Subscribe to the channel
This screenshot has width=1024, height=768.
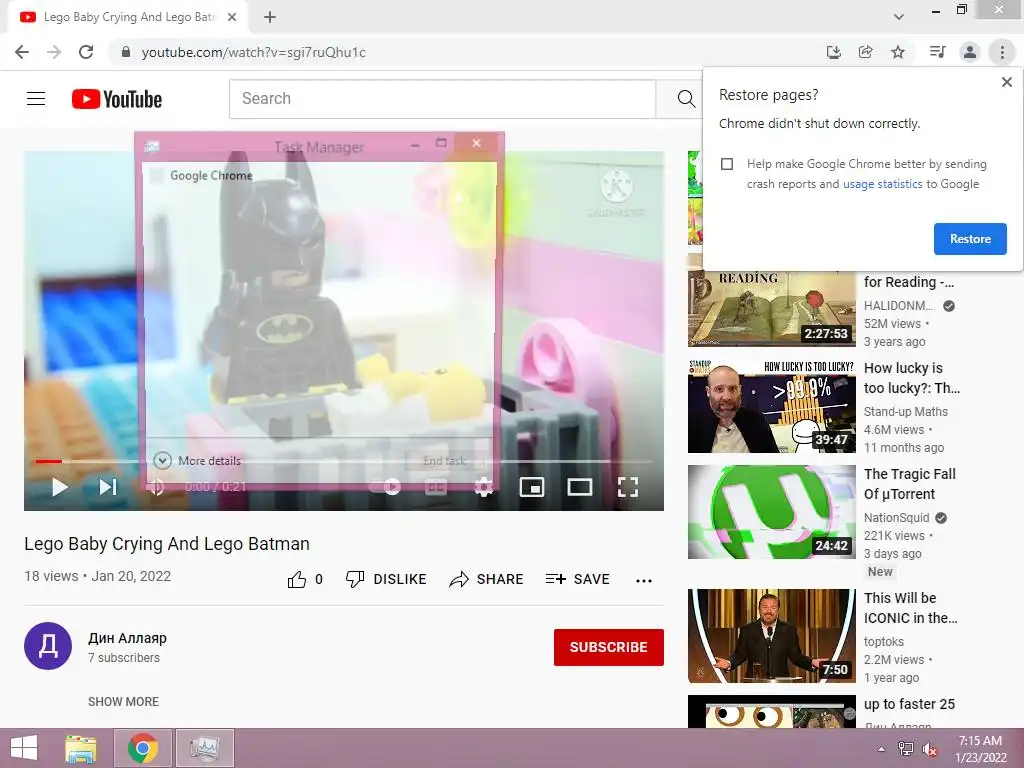coord(609,647)
